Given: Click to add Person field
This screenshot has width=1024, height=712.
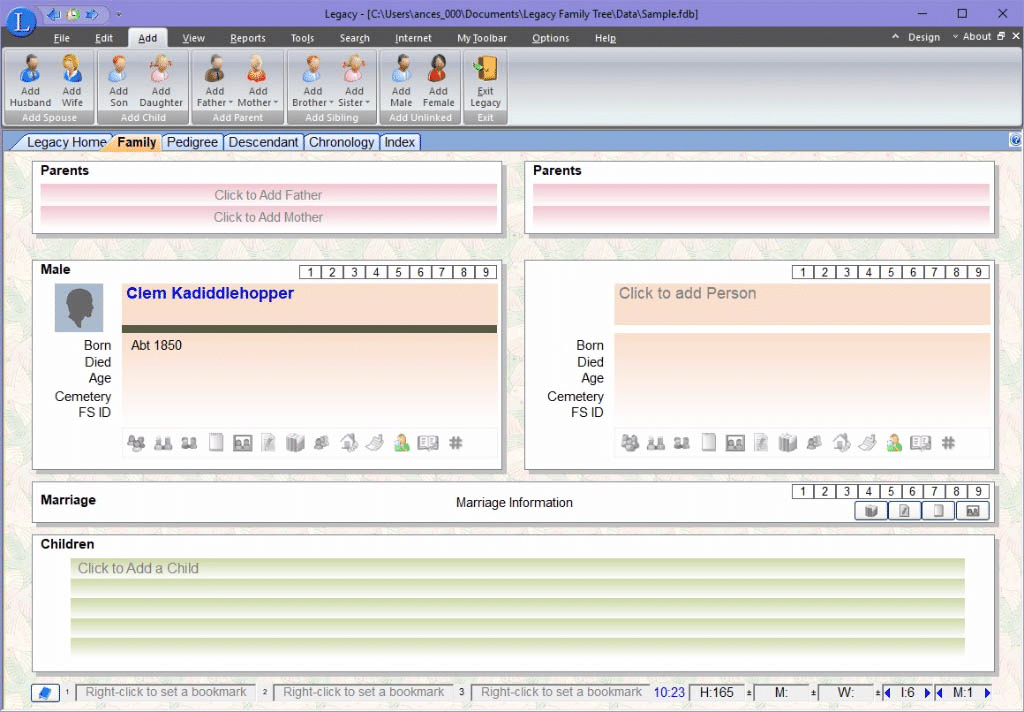Looking at the screenshot, I should point(802,304).
